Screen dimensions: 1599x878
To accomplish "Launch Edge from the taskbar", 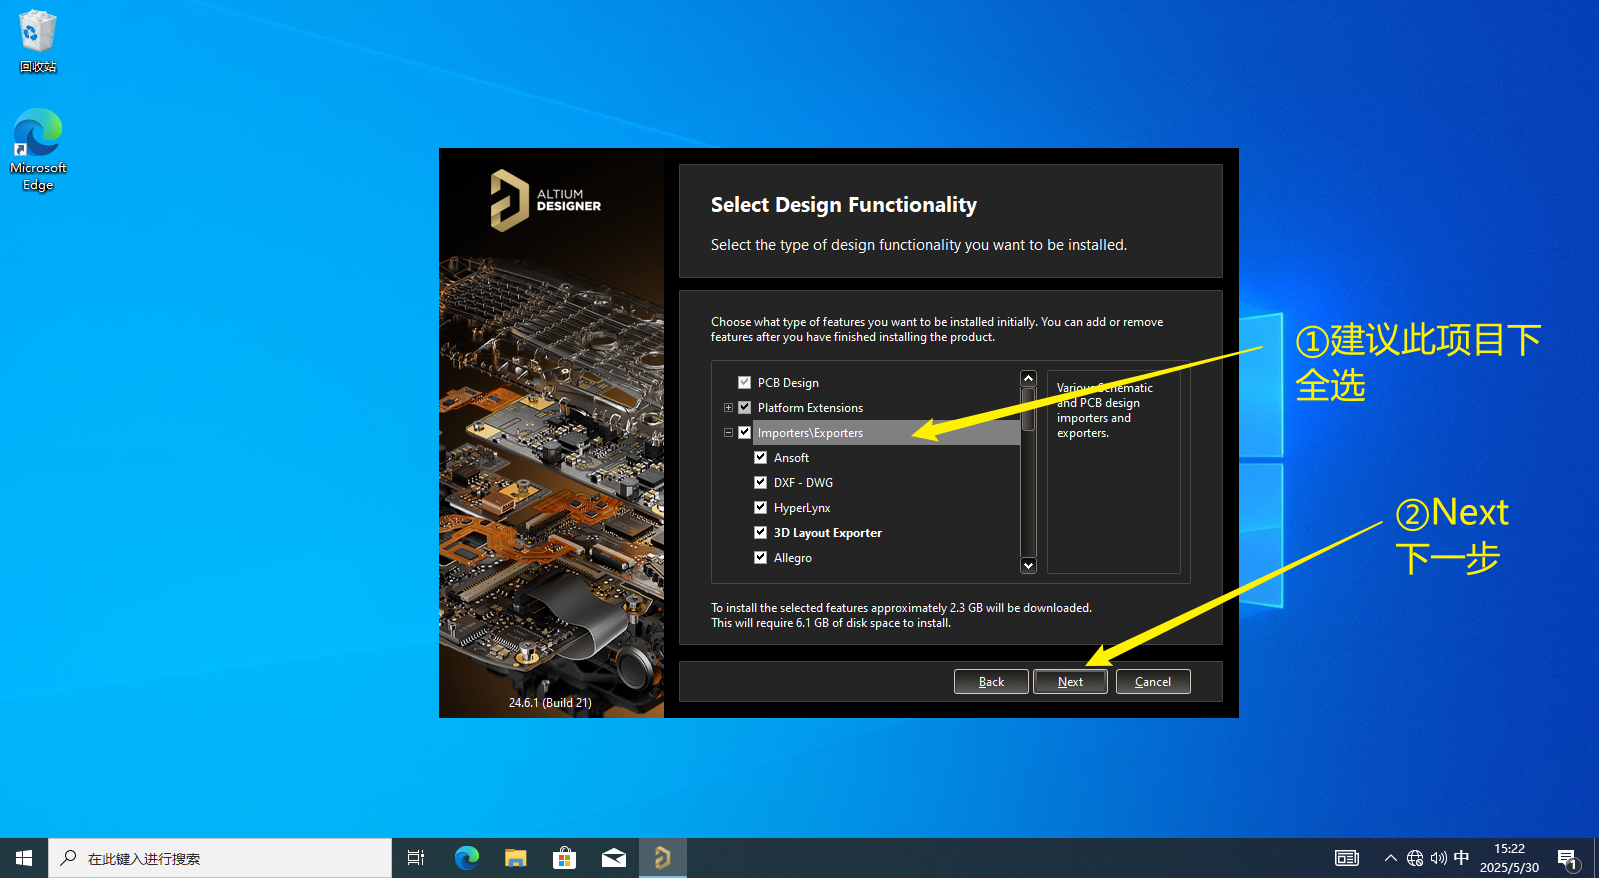I will tap(466, 858).
